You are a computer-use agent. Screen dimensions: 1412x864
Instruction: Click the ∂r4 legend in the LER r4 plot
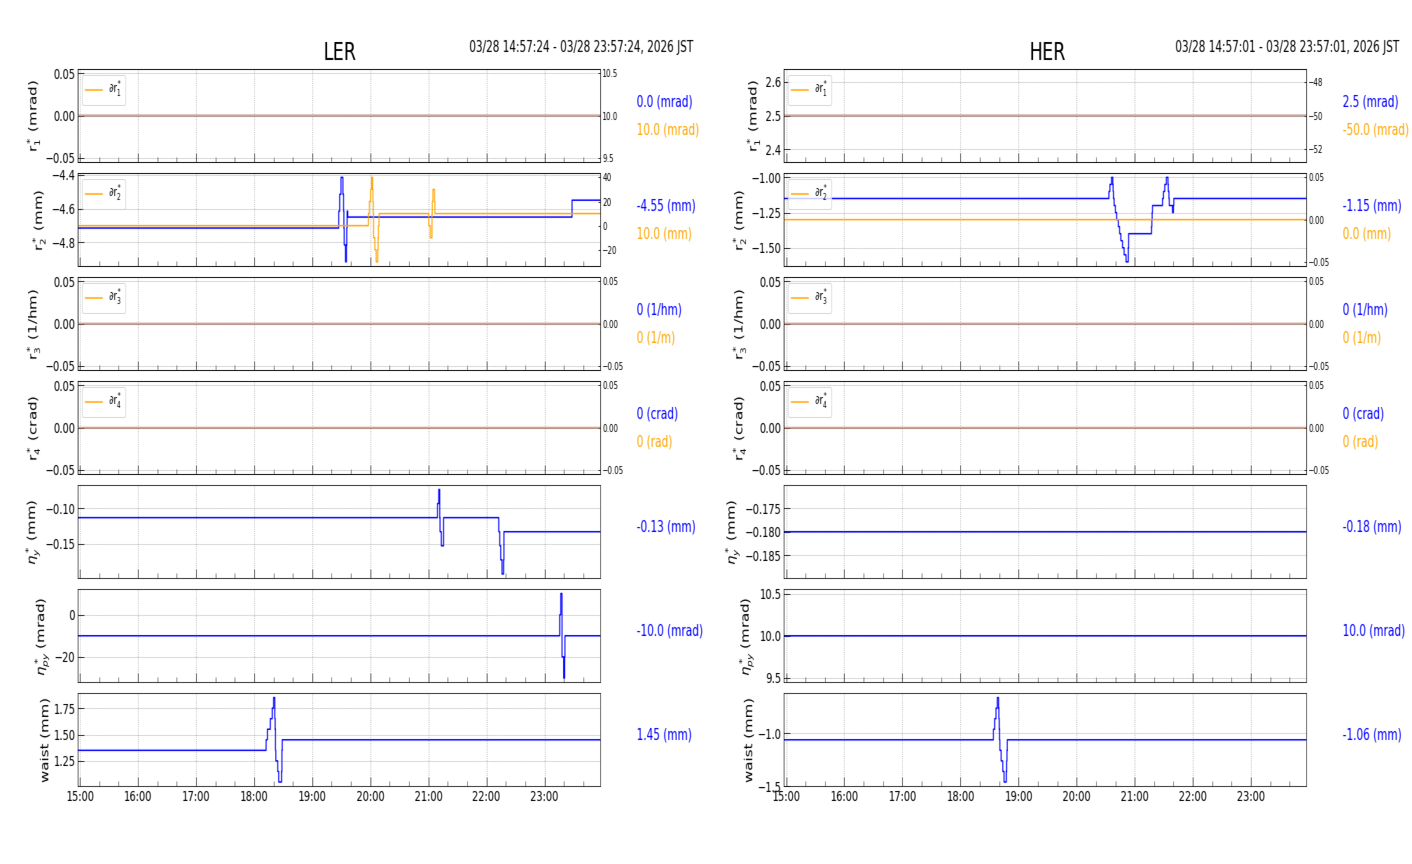[x=104, y=401]
